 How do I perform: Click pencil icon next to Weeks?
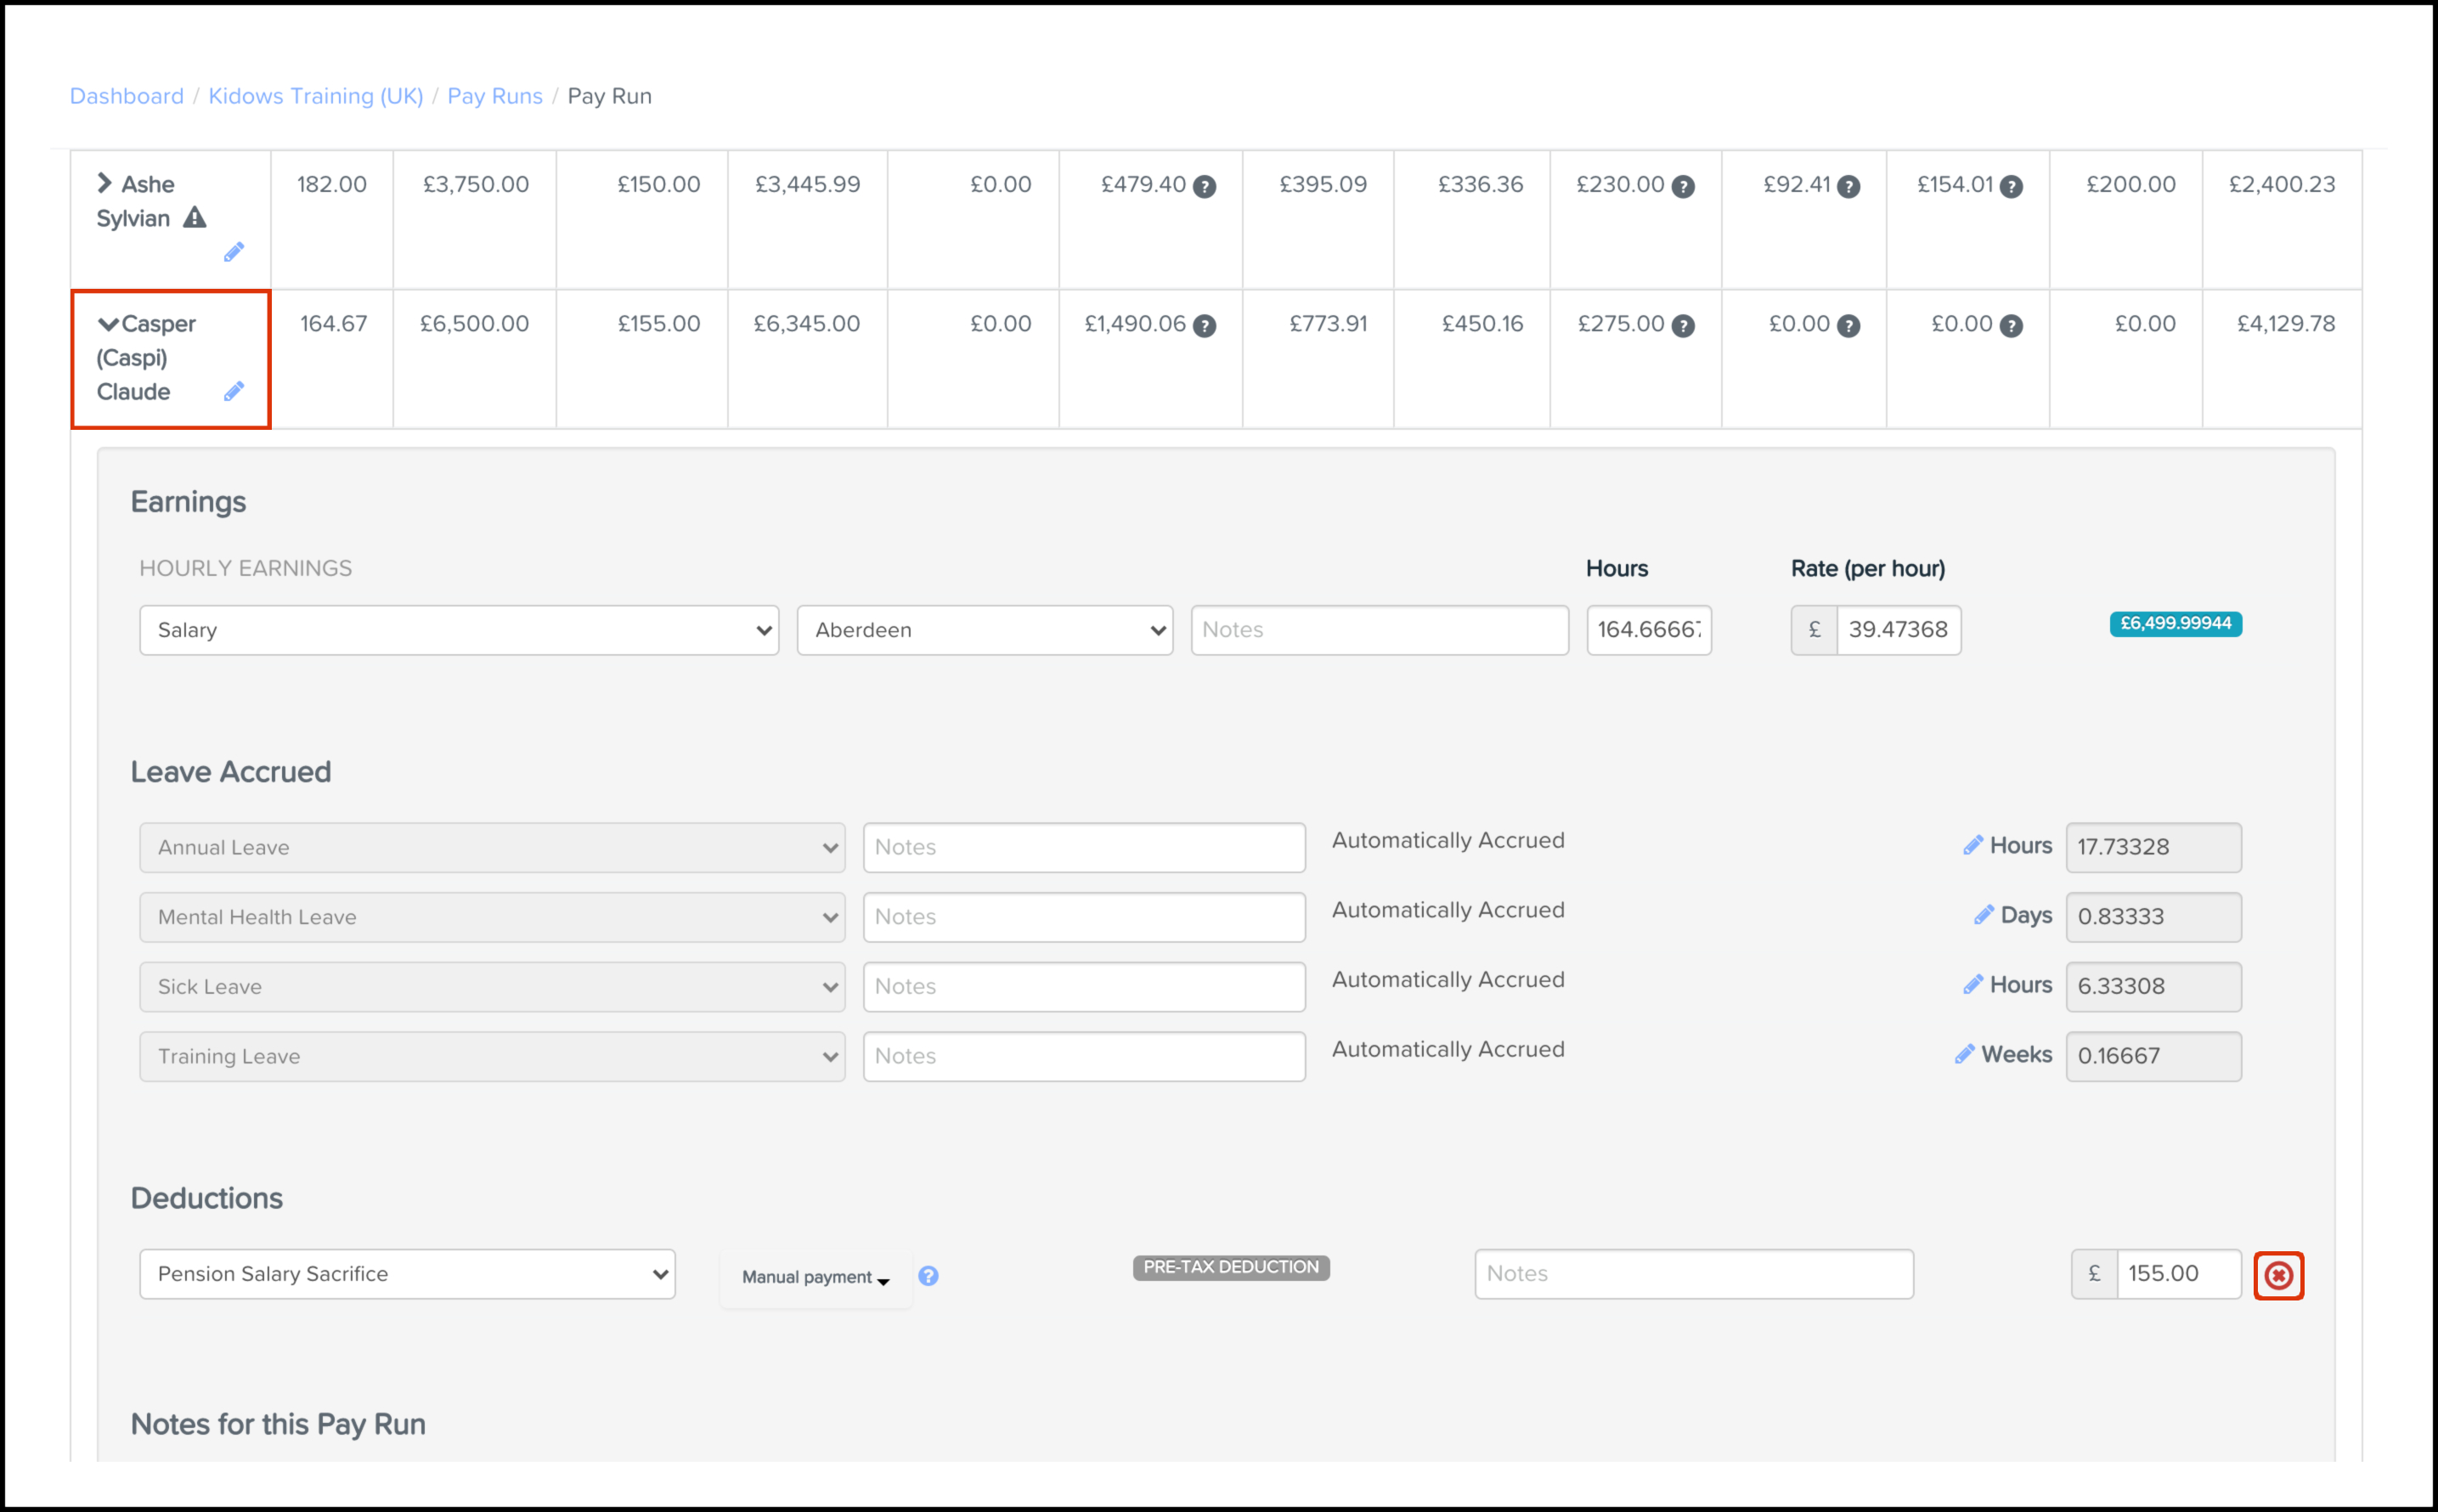tap(1964, 1055)
